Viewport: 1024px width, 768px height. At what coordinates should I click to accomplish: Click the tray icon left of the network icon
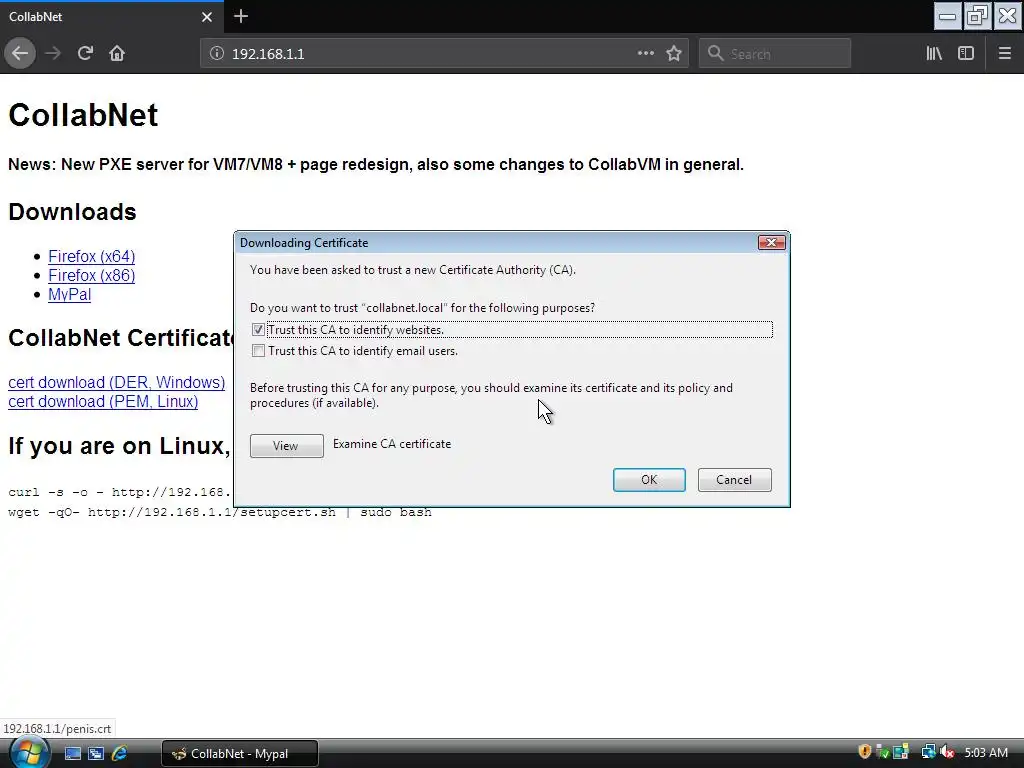pos(901,752)
